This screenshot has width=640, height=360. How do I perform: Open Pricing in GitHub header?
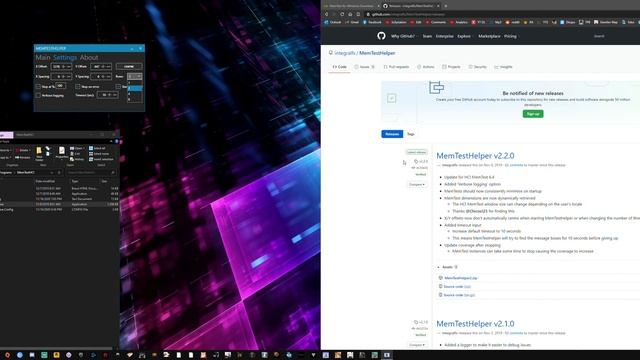click(x=510, y=36)
